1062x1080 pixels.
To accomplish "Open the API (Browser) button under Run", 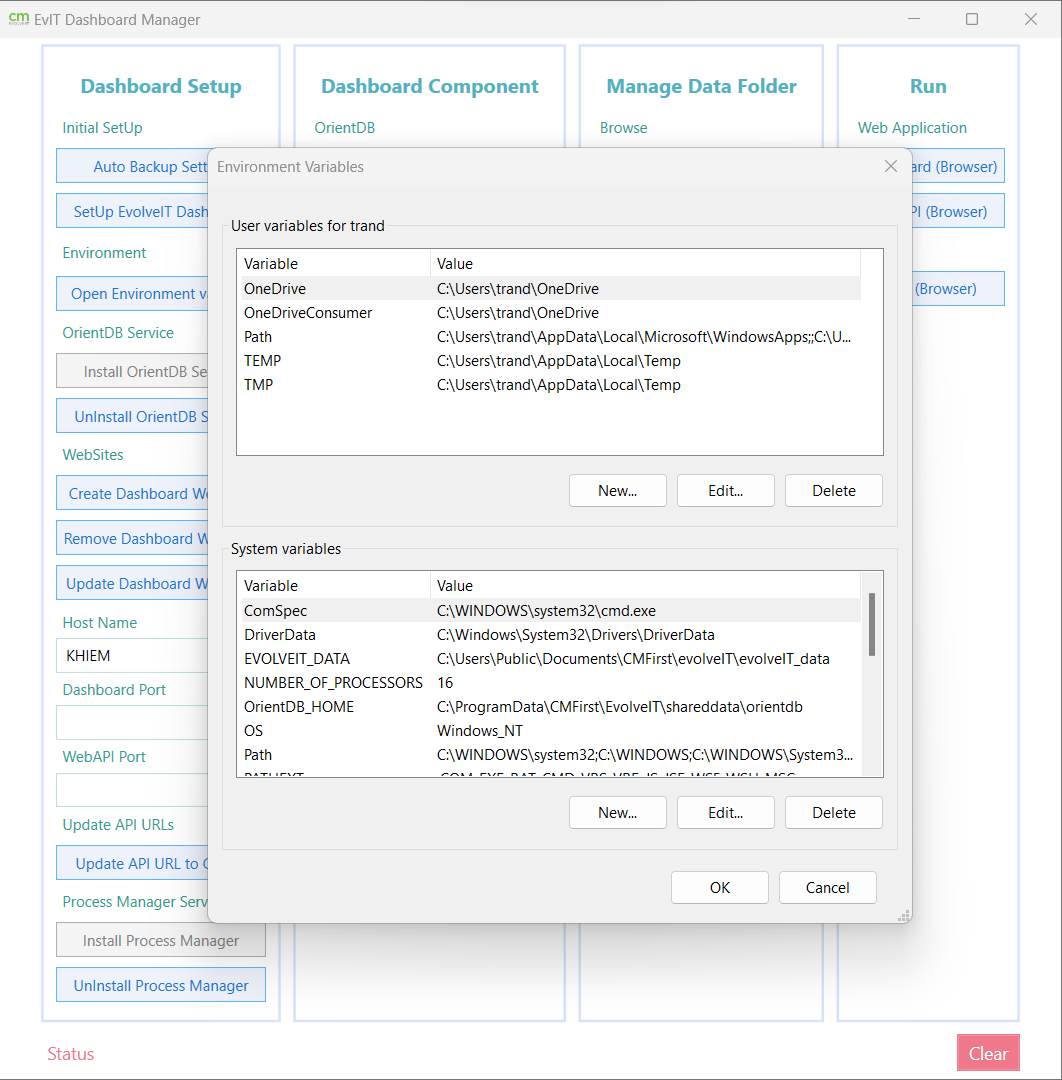I will [958, 211].
